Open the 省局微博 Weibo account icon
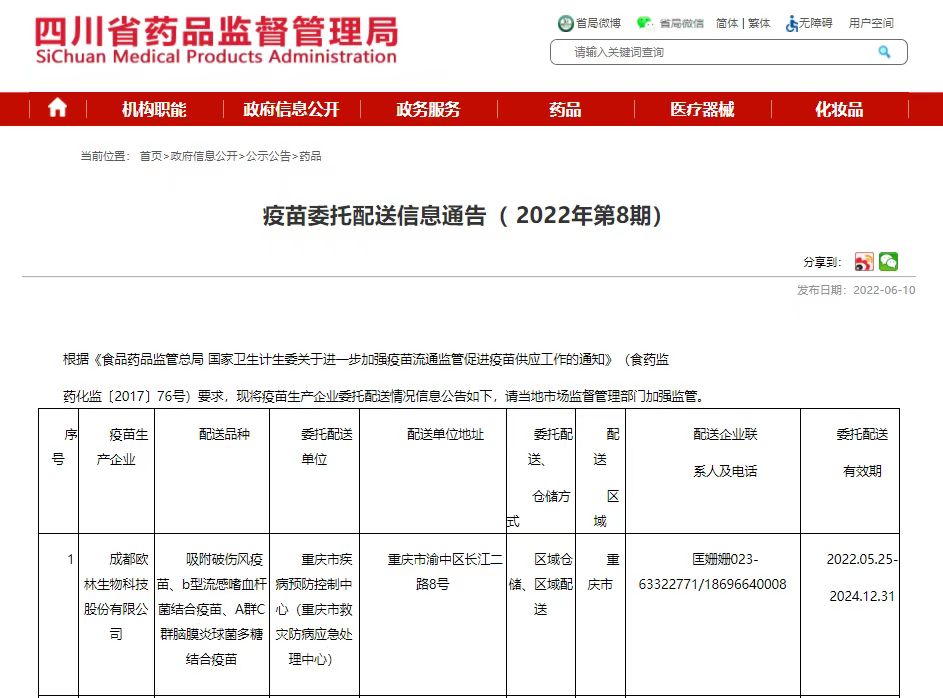 click(x=567, y=22)
